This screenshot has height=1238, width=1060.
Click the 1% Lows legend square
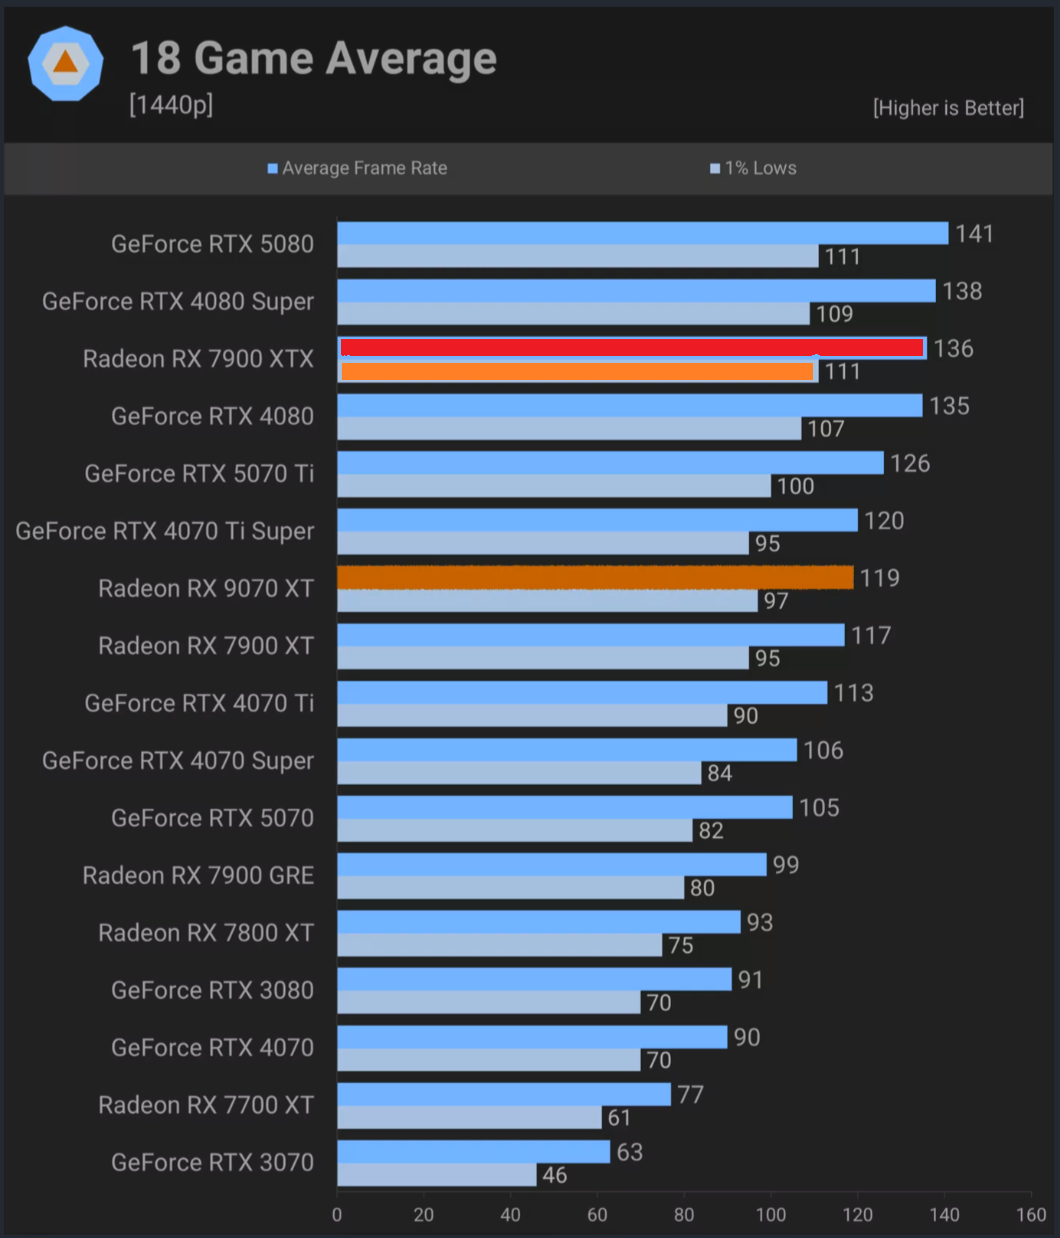(x=715, y=169)
